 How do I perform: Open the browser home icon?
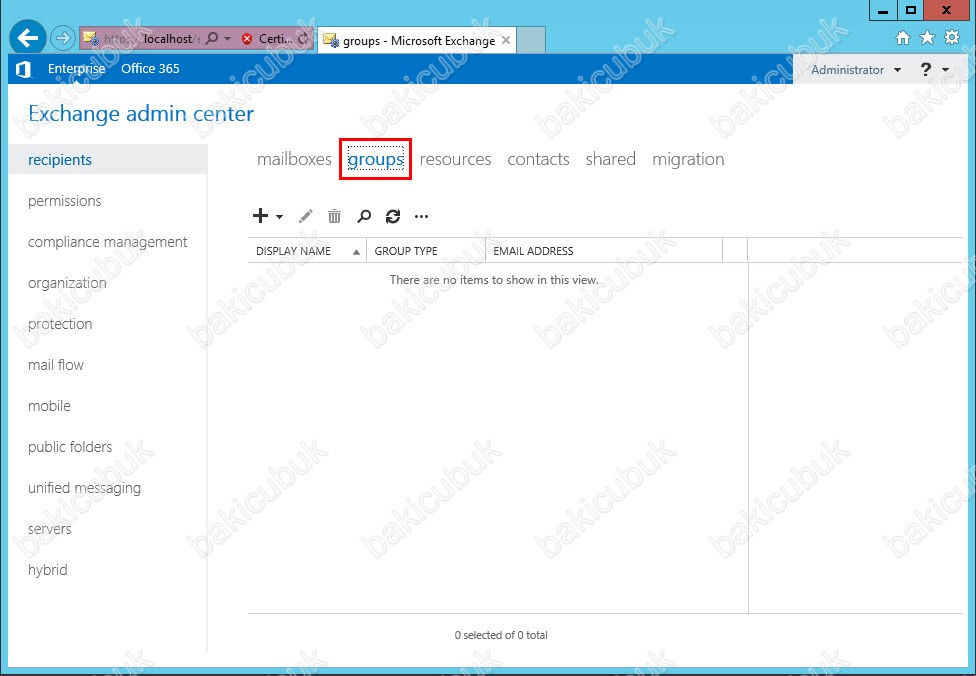pyautogui.click(x=903, y=38)
